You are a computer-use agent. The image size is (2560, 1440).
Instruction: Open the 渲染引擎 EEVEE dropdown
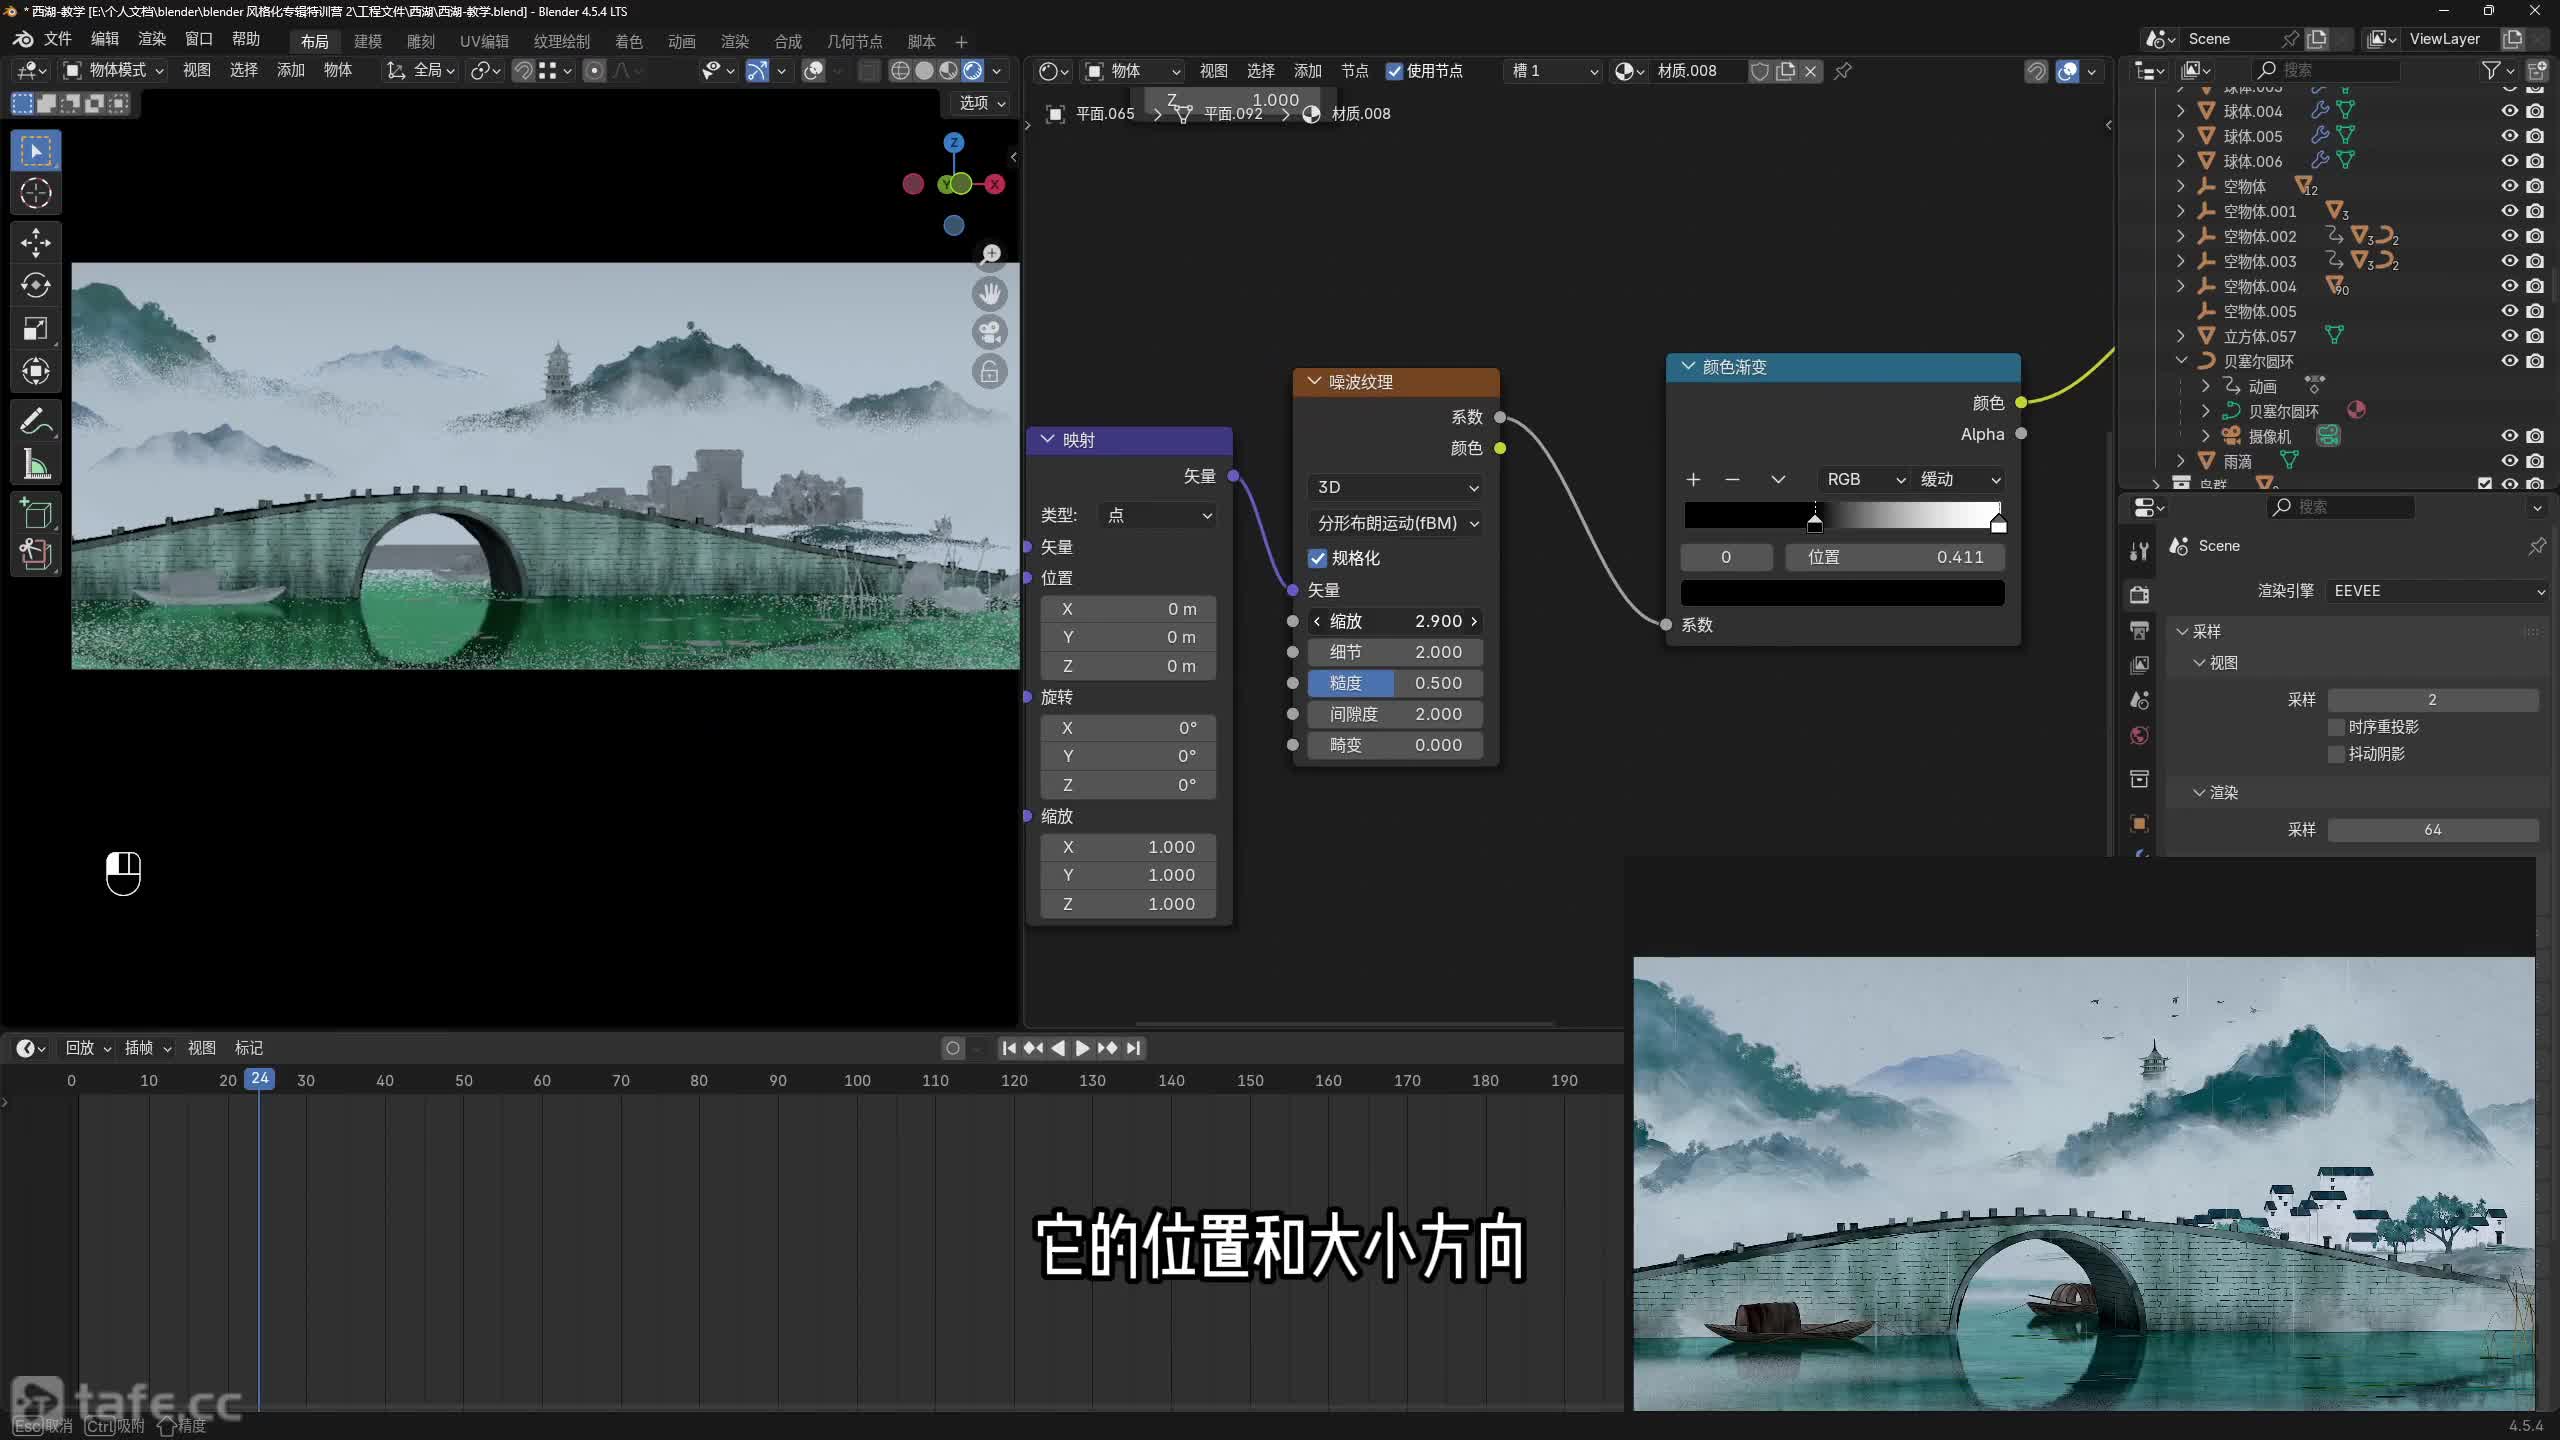tap(2436, 591)
